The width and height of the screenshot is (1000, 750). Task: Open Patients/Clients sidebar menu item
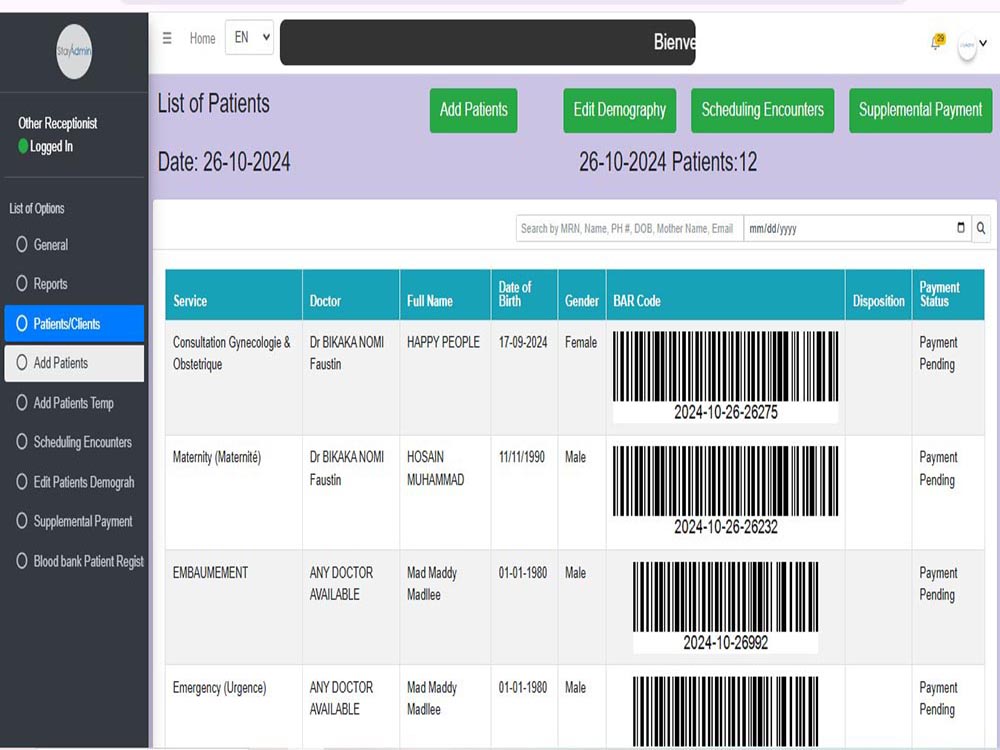click(x=74, y=323)
